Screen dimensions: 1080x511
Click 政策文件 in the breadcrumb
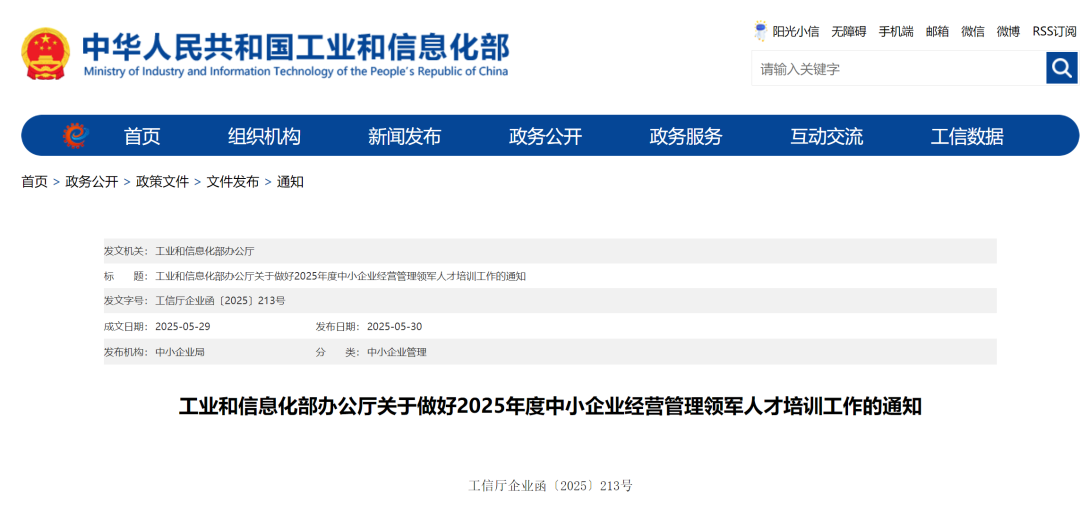tap(163, 182)
